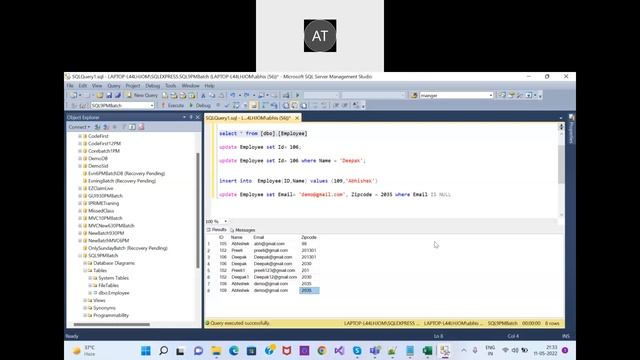Close the SQLQuery1.sql tab

tap(297, 118)
